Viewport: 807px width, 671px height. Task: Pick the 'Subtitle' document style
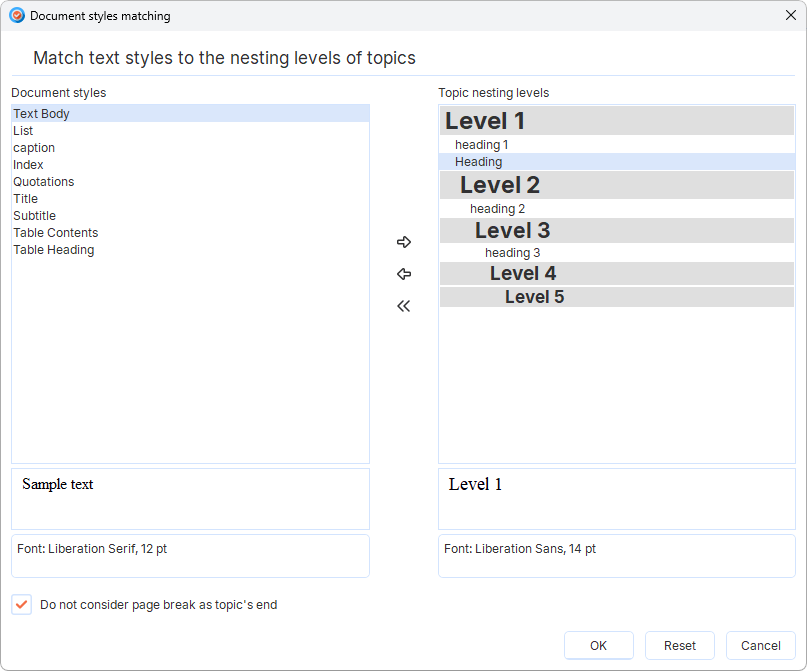[x=35, y=216]
